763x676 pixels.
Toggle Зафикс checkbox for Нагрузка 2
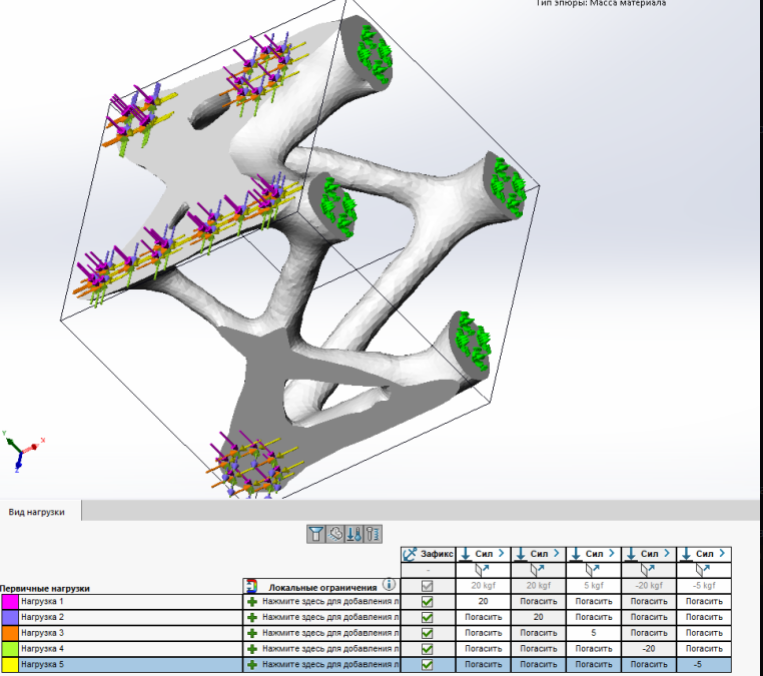(x=427, y=618)
